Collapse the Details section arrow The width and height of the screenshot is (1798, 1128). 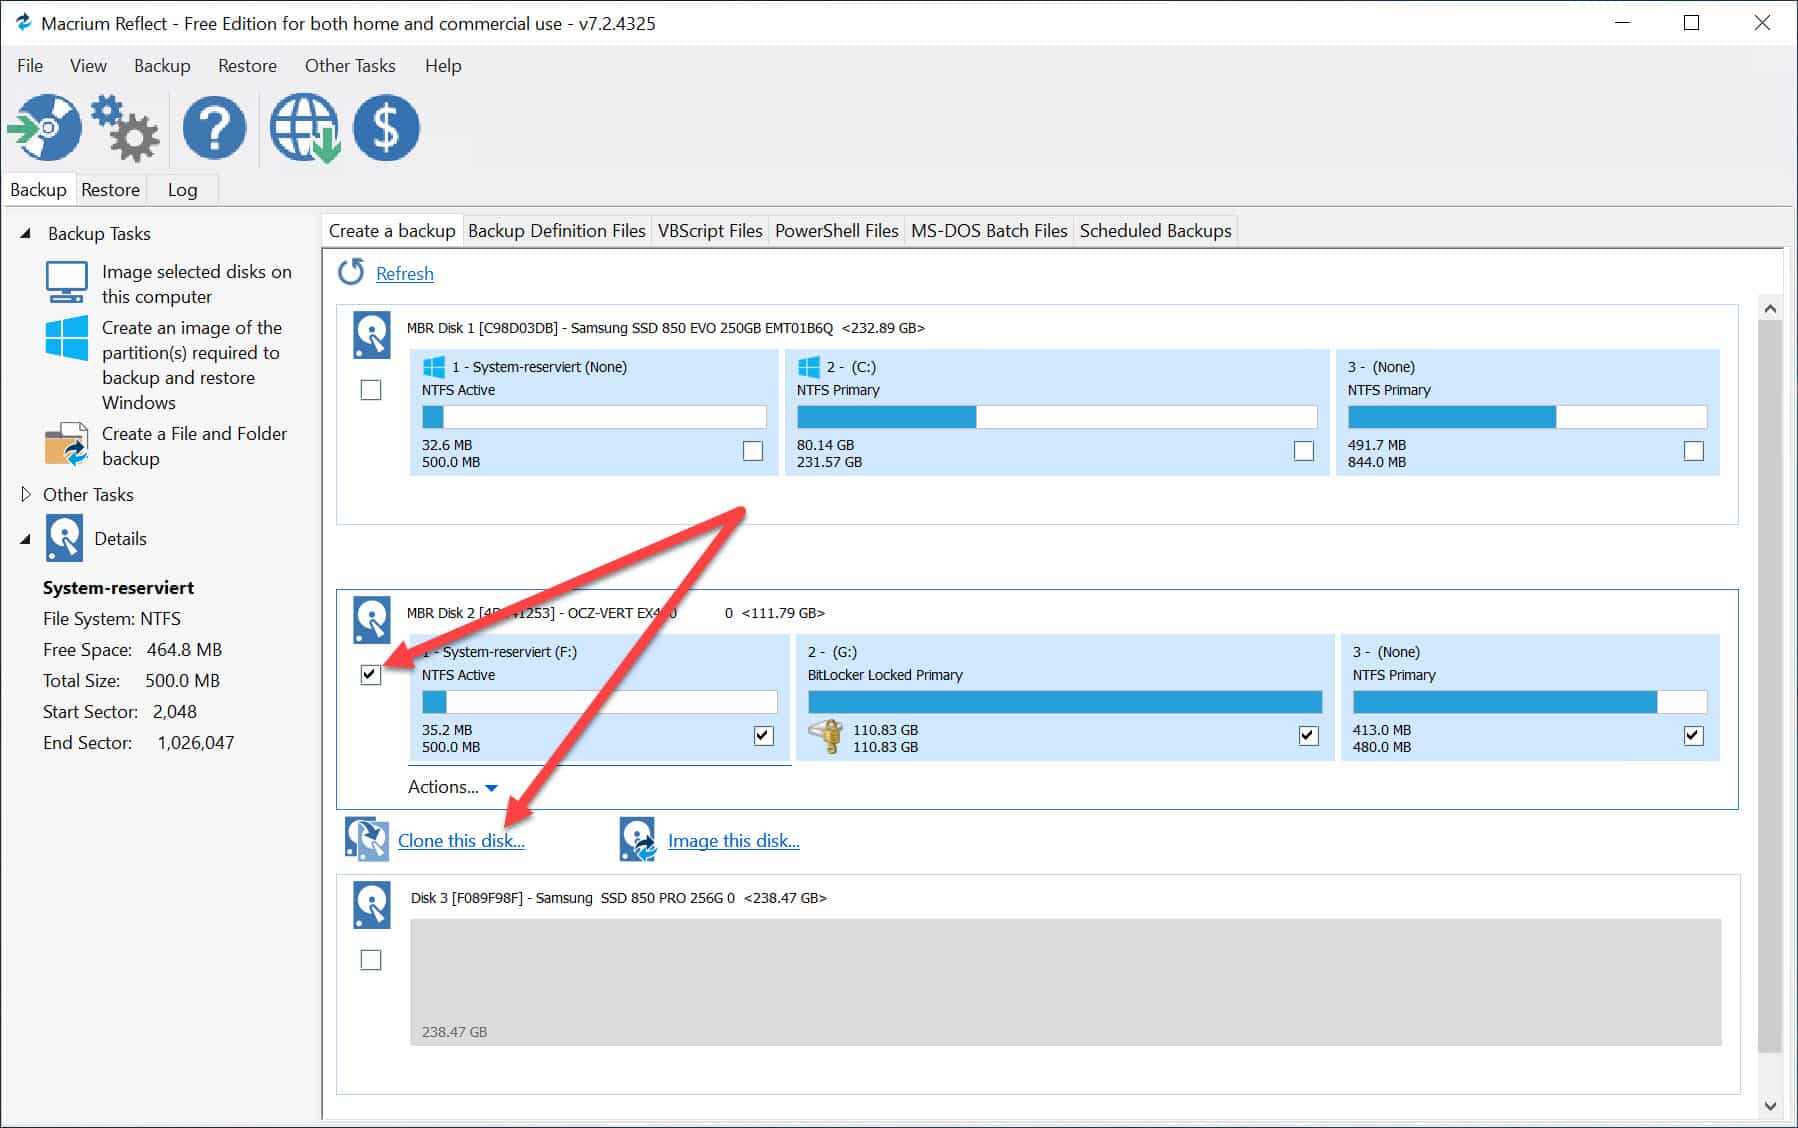point(26,539)
